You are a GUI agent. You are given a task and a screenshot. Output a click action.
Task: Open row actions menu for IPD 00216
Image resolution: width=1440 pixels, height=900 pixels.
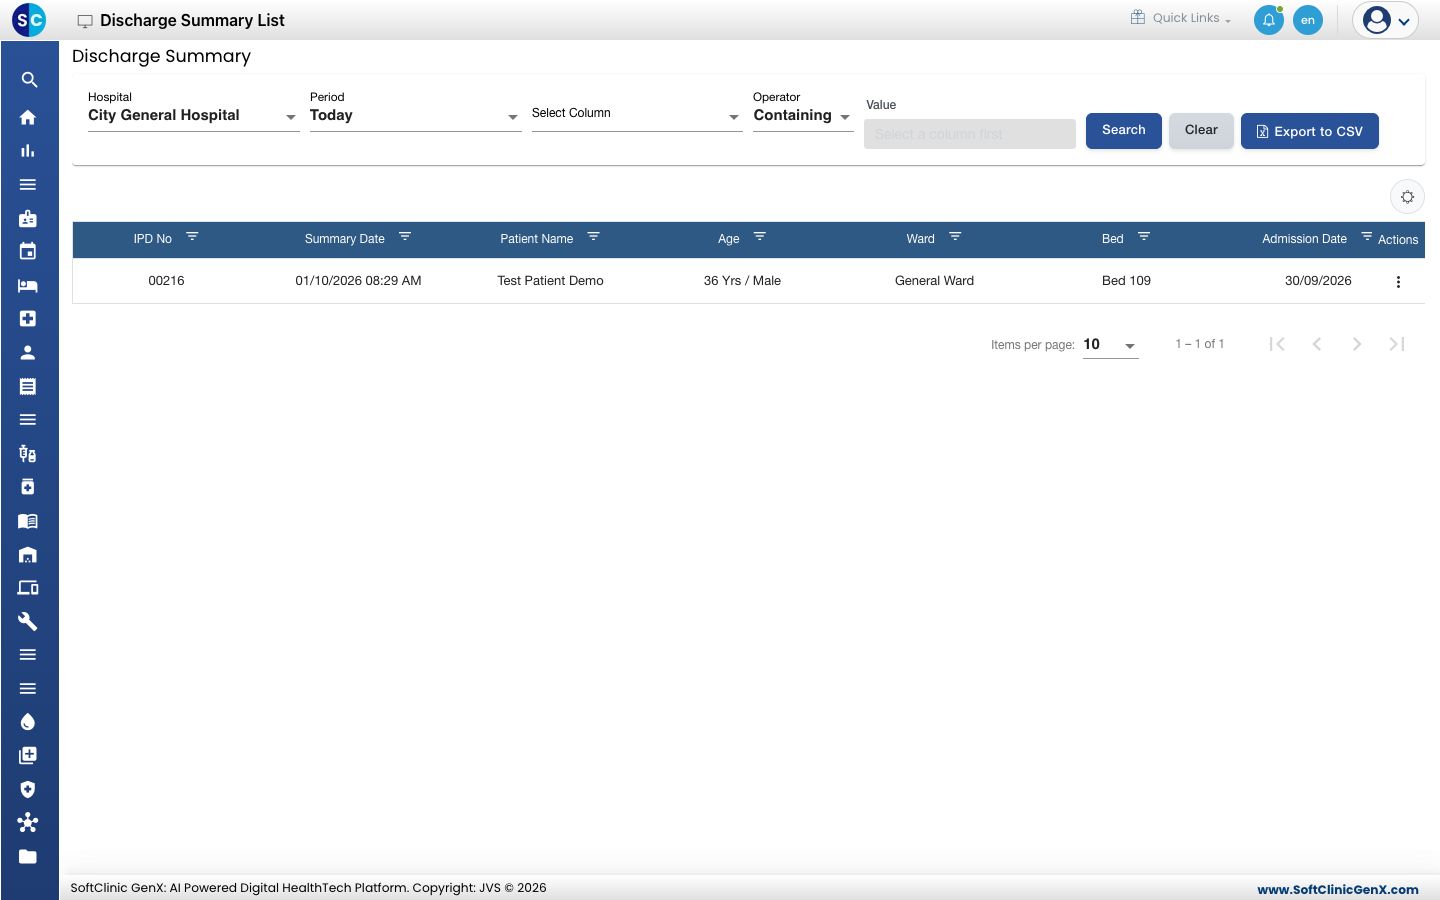[1398, 282]
